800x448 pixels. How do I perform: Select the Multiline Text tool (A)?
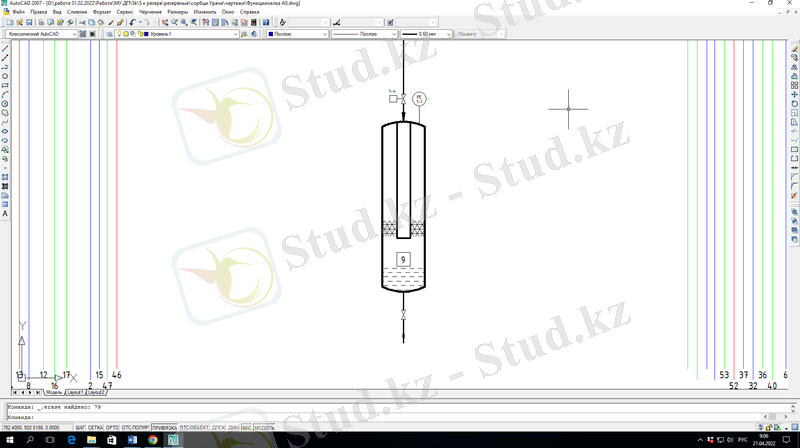point(5,214)
